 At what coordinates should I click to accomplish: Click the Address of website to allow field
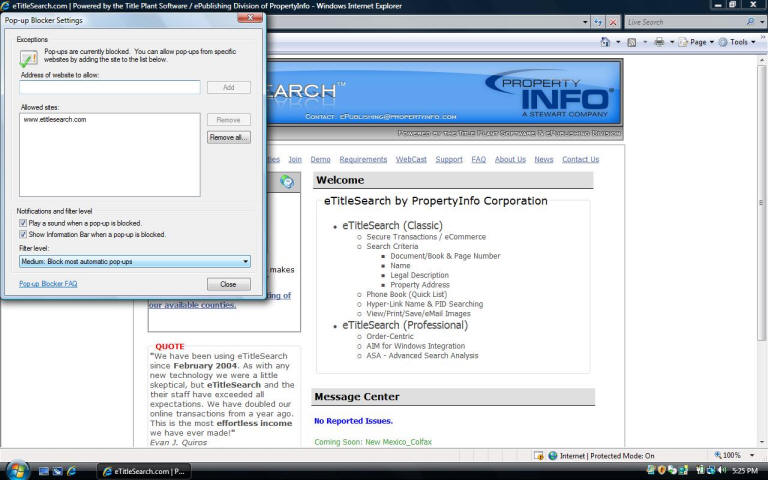click(x=110, y=87)
